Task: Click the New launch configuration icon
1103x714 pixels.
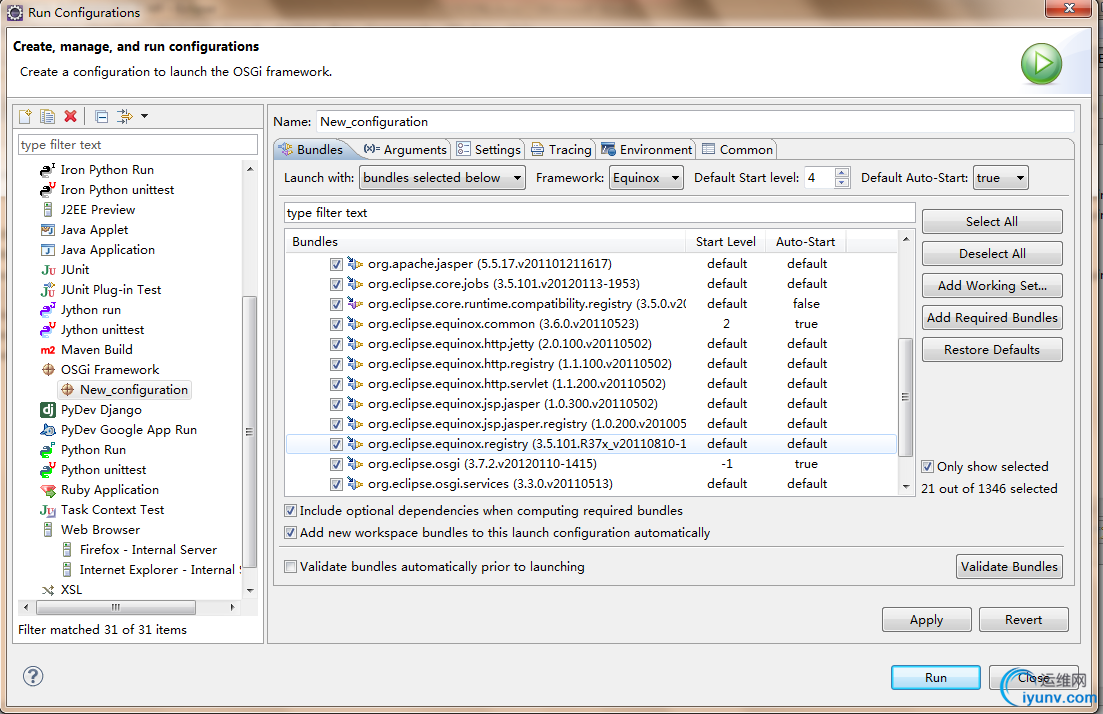Action: click(x=25, y=116)
